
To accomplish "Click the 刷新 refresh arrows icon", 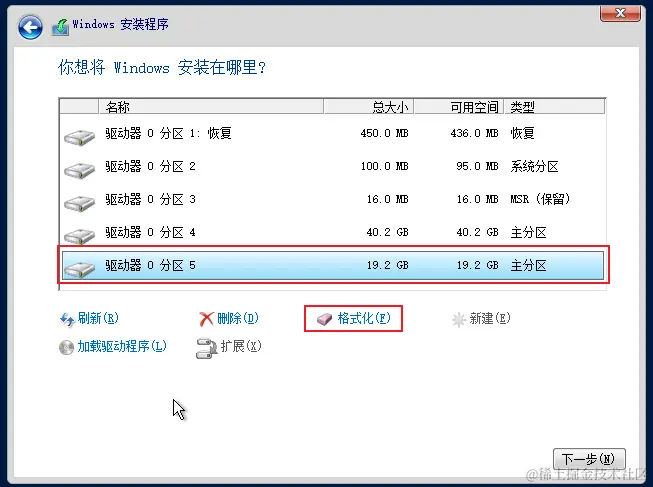I will 67,320.
